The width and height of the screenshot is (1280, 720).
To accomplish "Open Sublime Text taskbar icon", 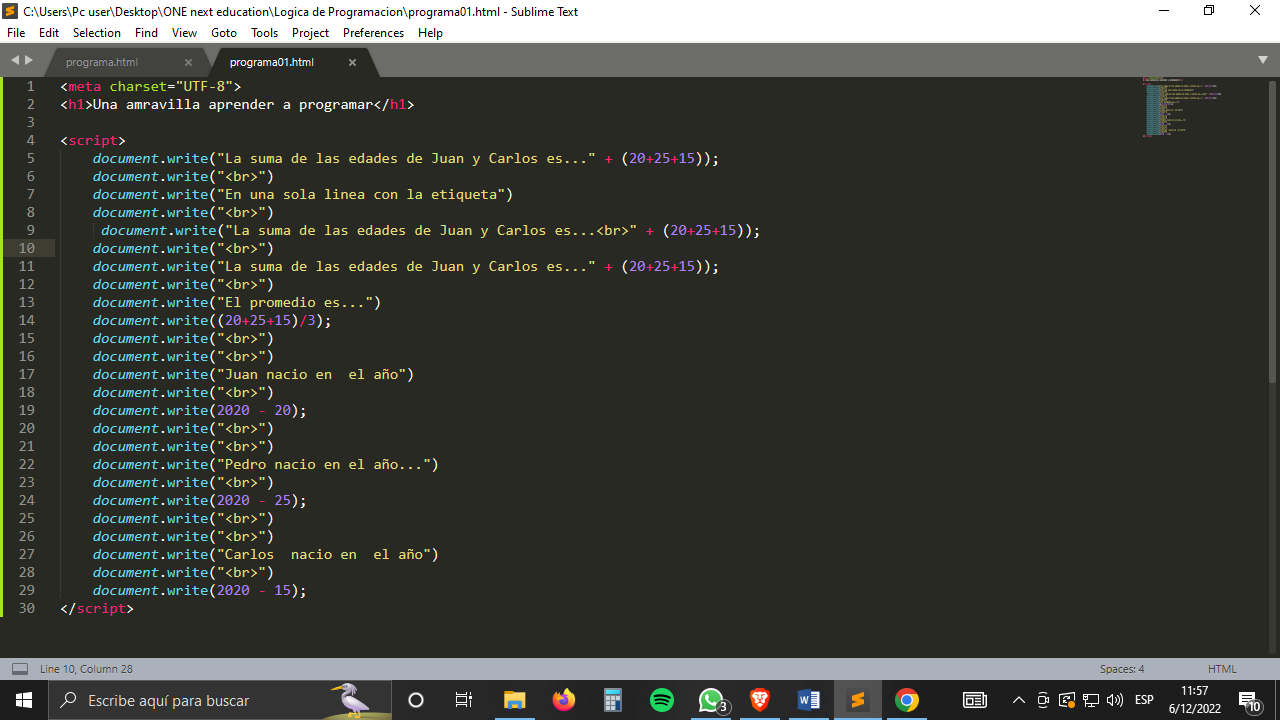I will click(857, 700).
